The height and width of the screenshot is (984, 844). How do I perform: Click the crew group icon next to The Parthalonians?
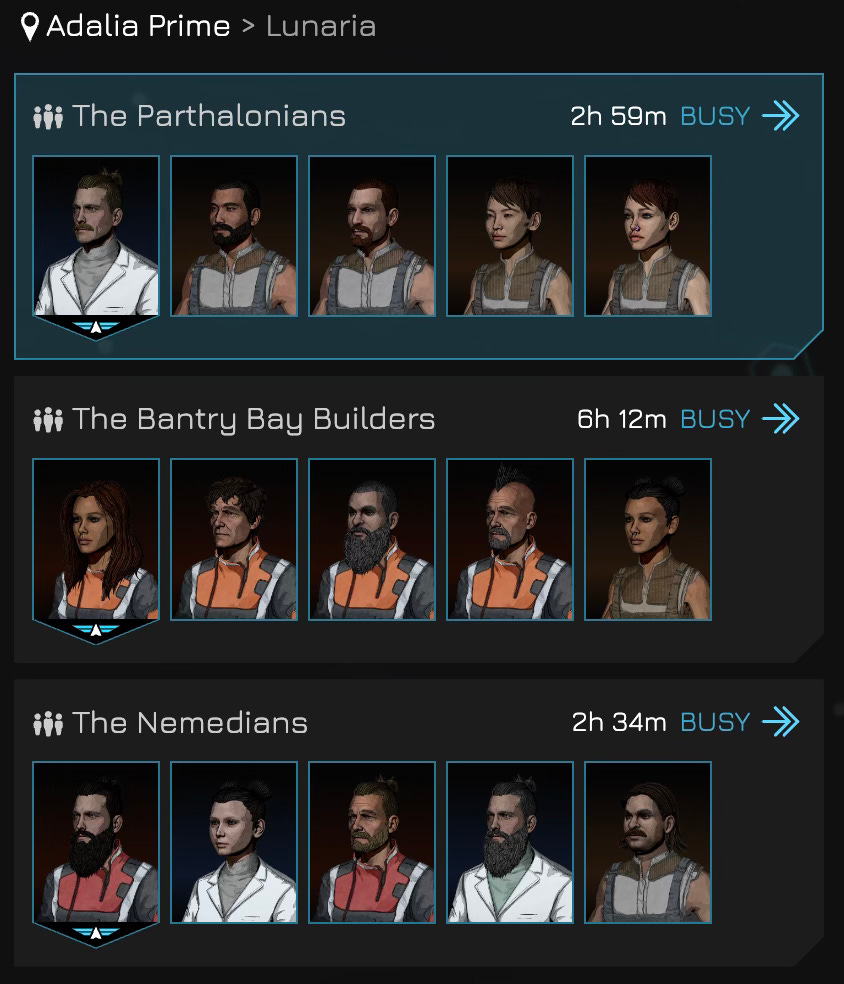coord(48,117)
